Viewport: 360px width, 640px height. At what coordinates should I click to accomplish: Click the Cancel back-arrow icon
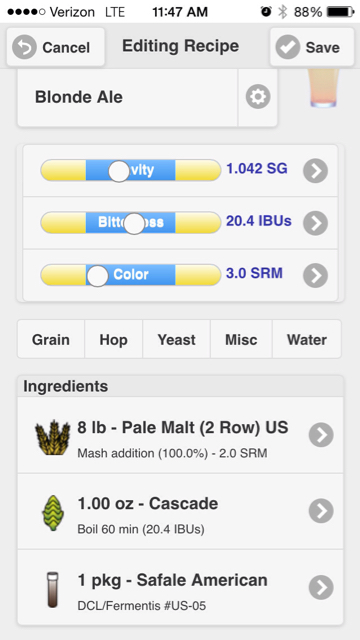(24, 47)
